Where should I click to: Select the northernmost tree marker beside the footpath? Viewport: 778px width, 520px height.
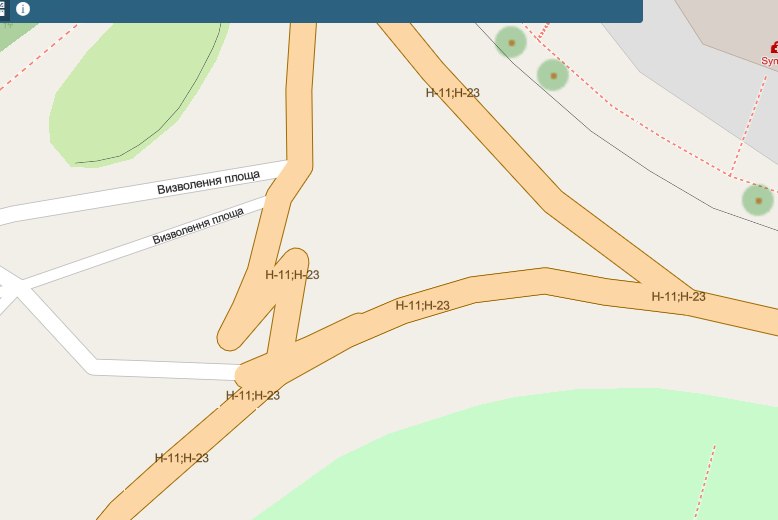511,43
